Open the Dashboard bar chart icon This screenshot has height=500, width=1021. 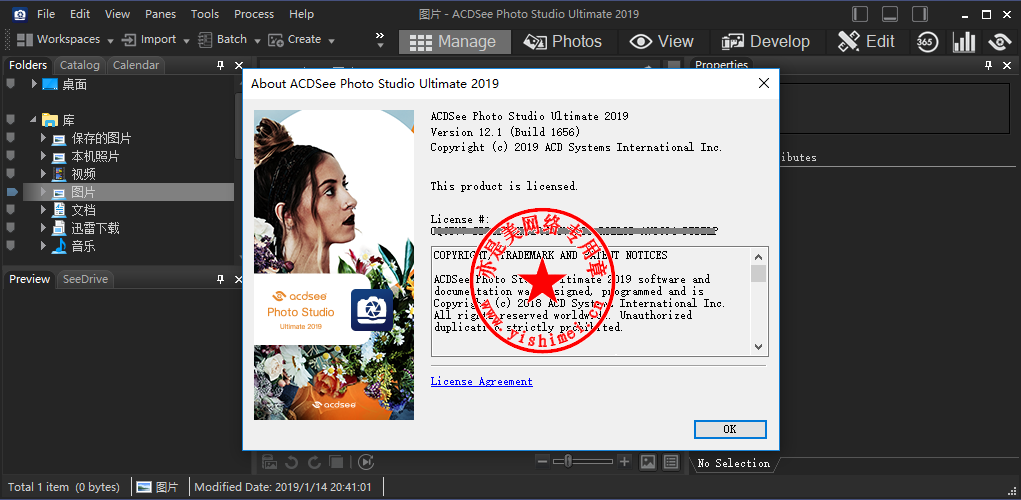(x=964, y=42)
